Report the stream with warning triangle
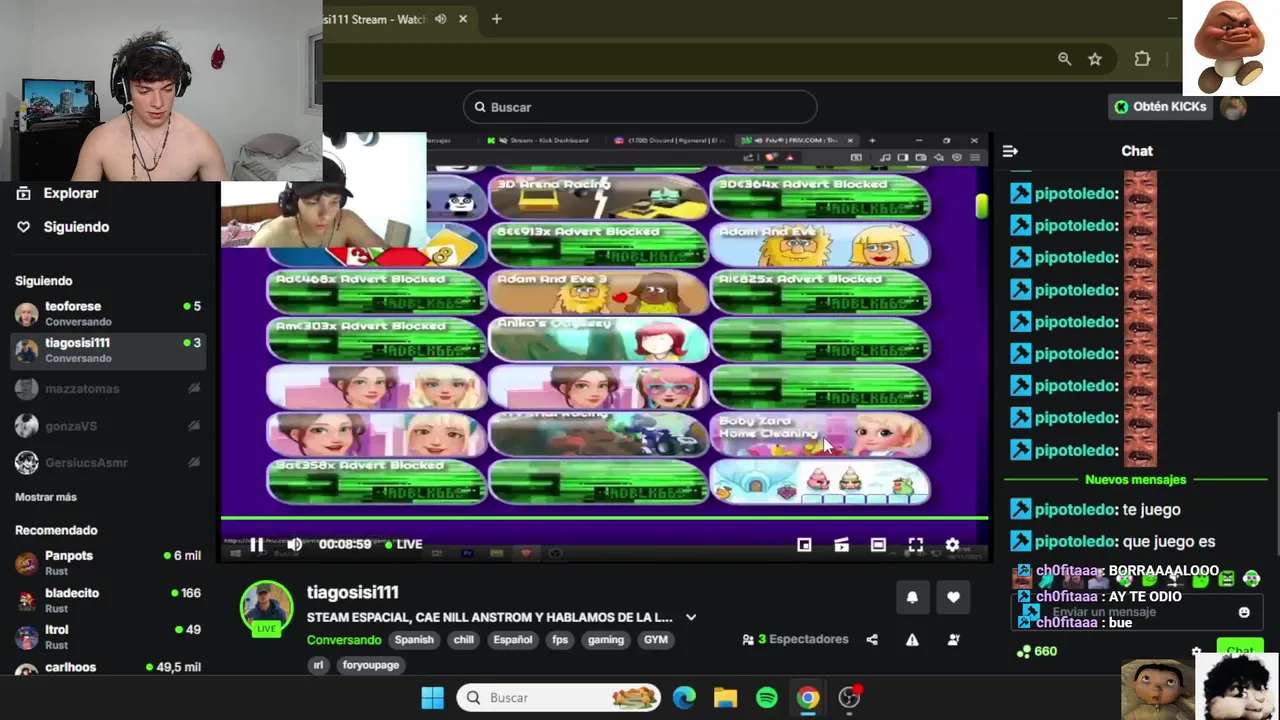This screenshot has width=1280, height=720. 912,640
